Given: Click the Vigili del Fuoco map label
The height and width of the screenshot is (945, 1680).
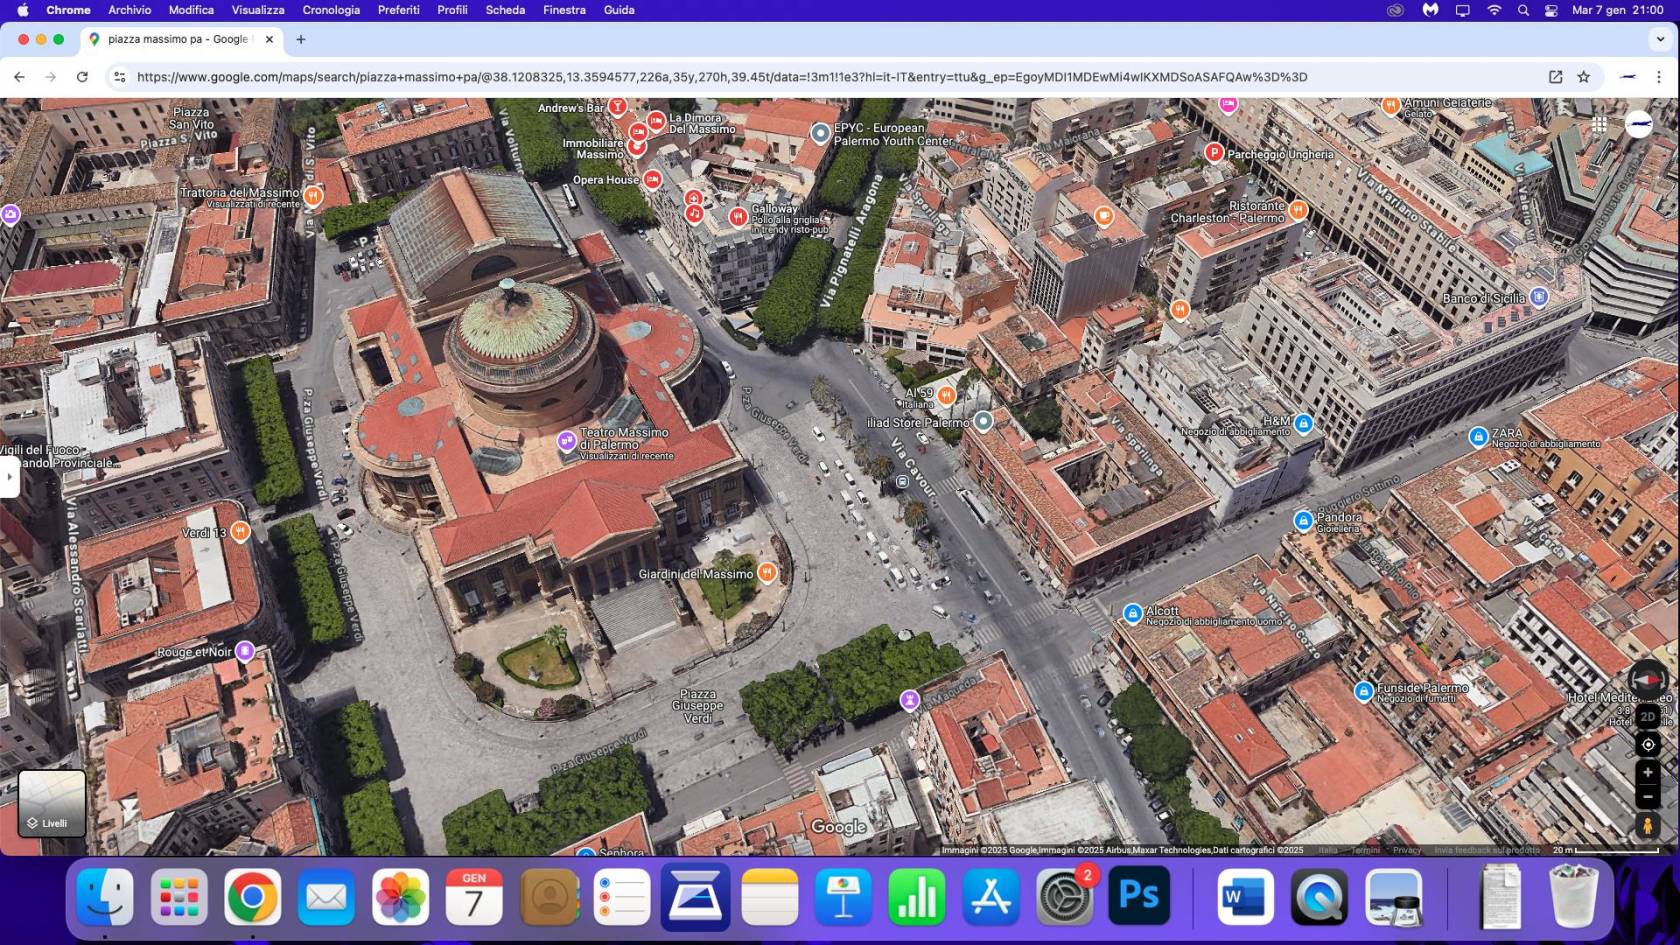Looking at the screenshot, I should [x=58, y=457].
